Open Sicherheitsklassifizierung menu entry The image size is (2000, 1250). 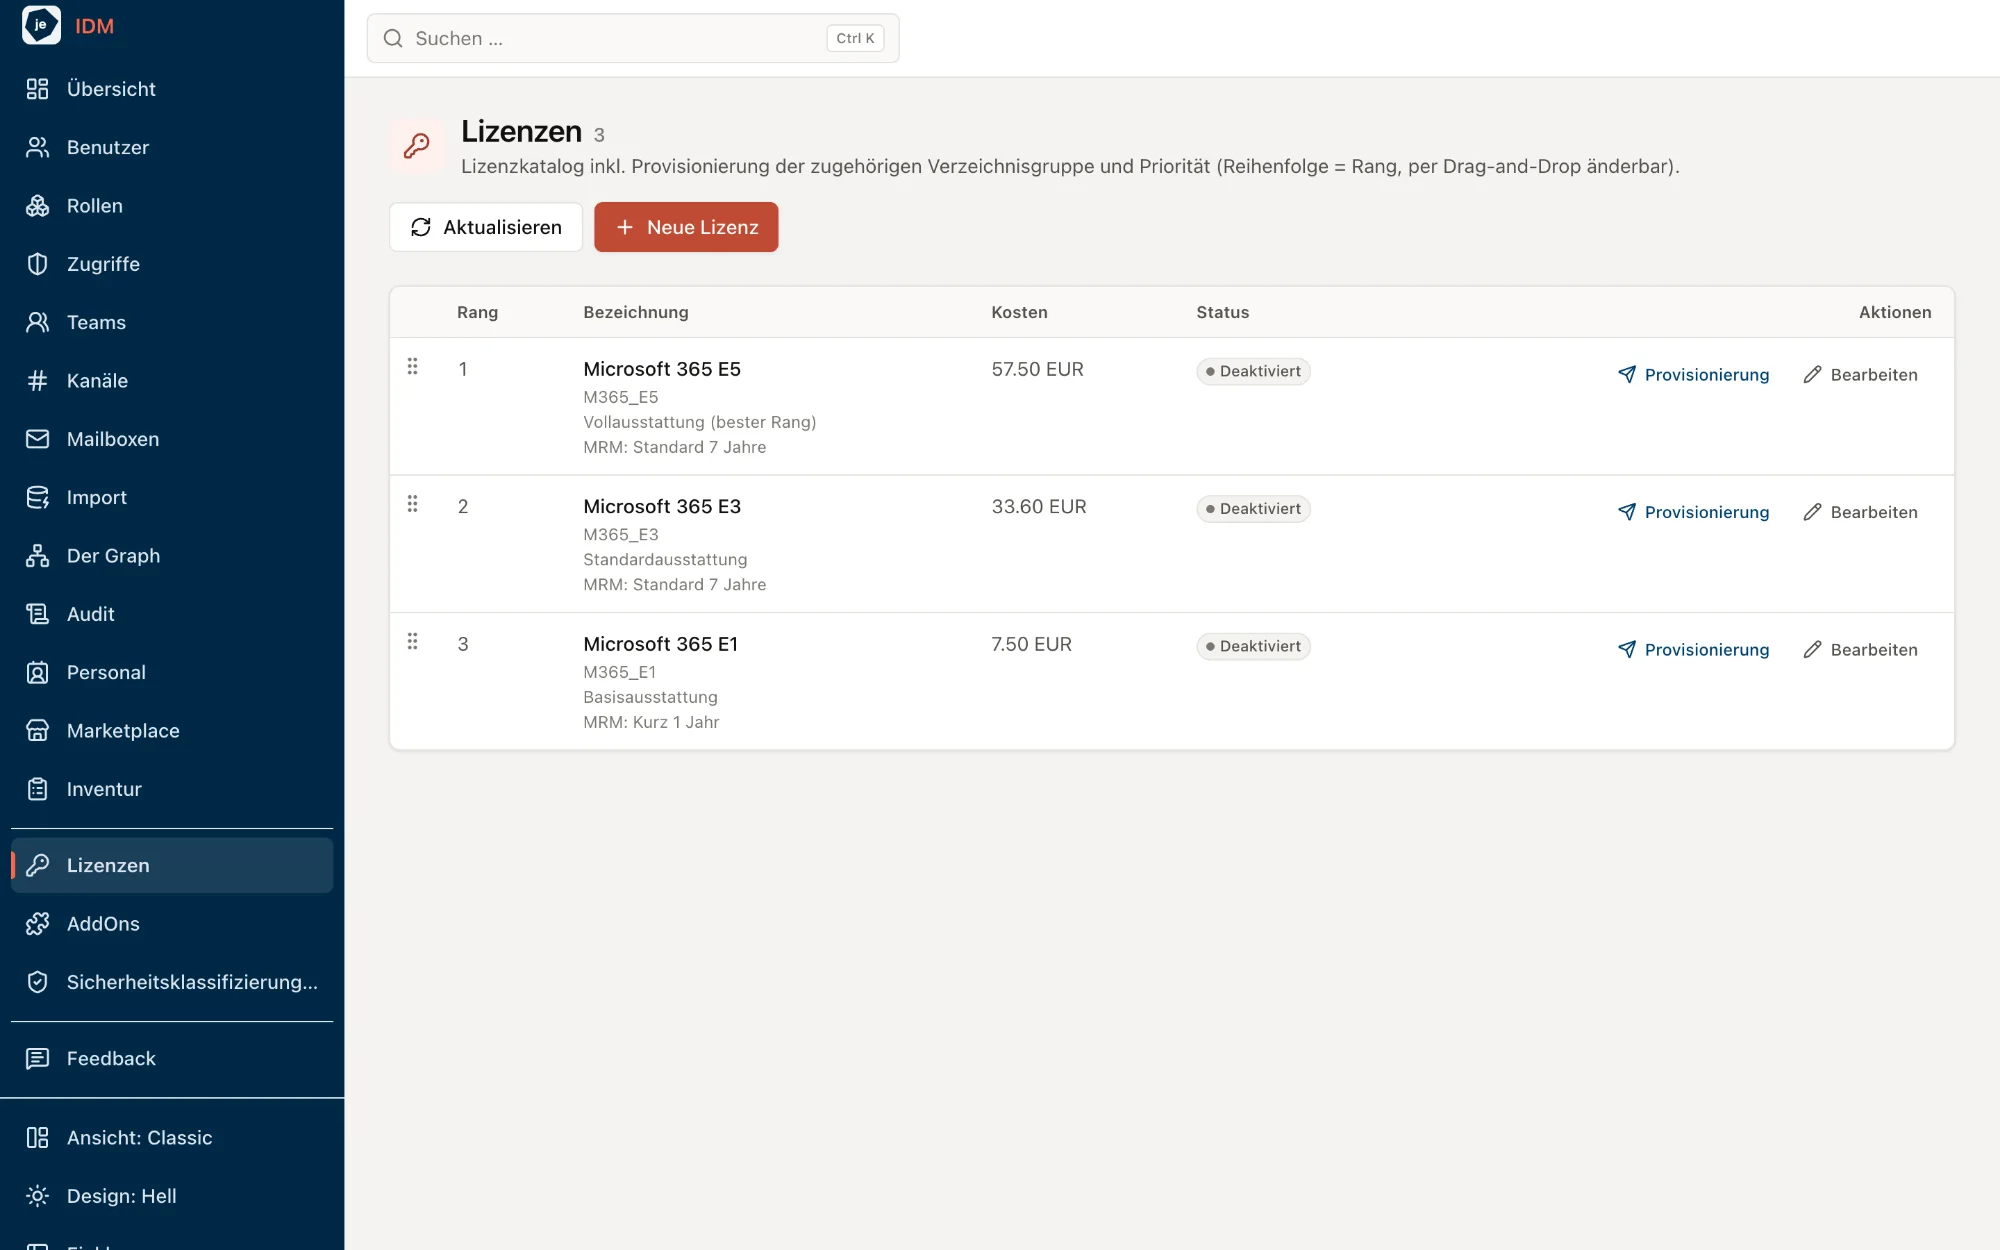[172, 982]
